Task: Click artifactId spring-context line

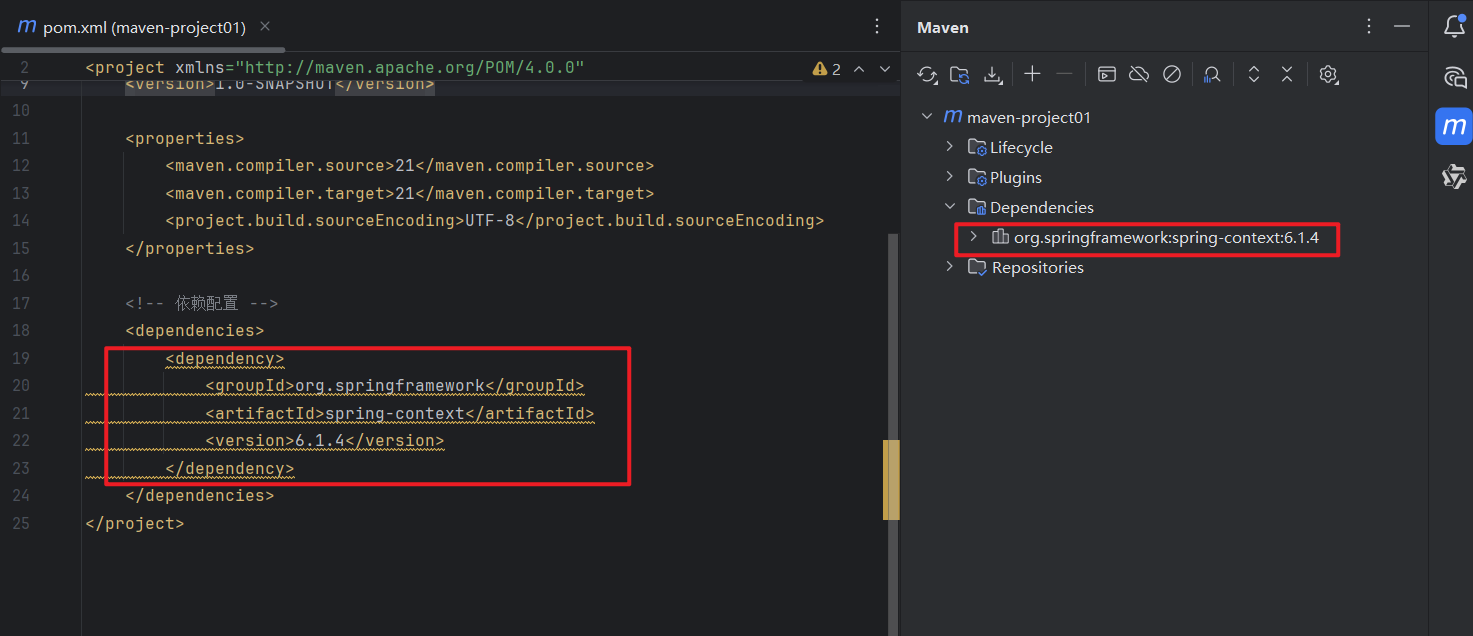Action: click(400, 413)
